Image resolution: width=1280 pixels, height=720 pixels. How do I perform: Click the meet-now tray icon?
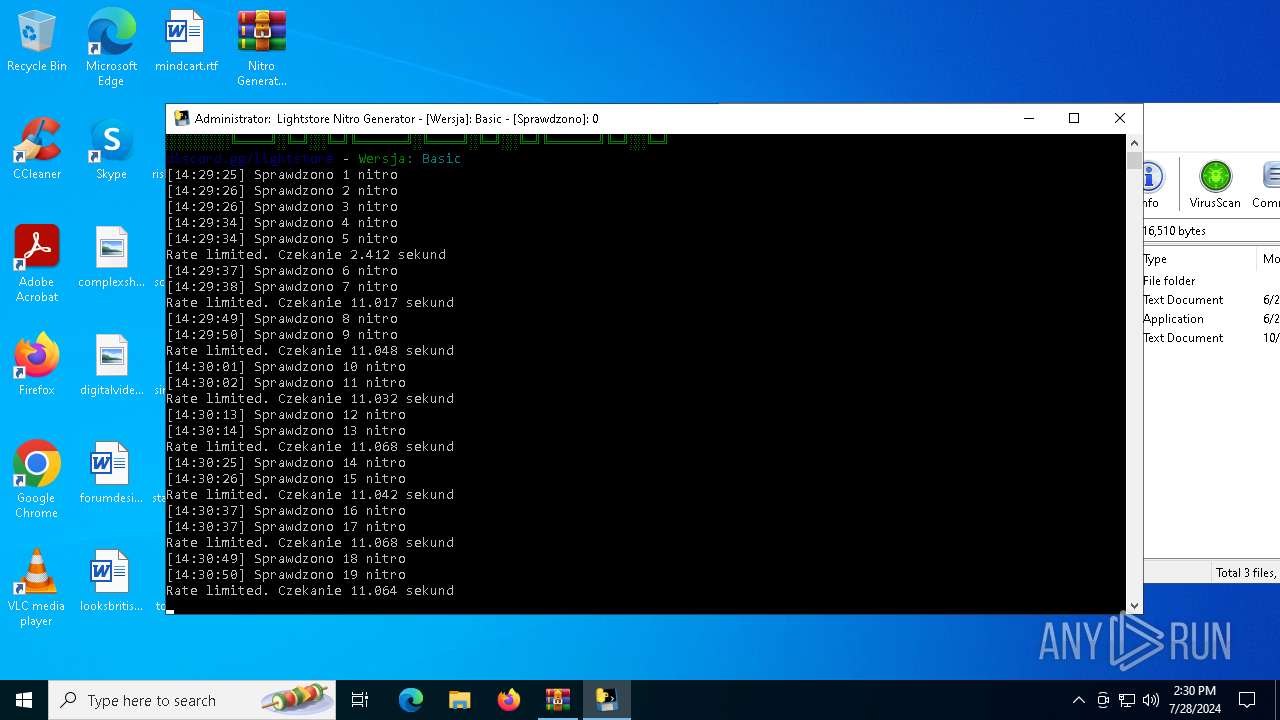pos(1103,700)
